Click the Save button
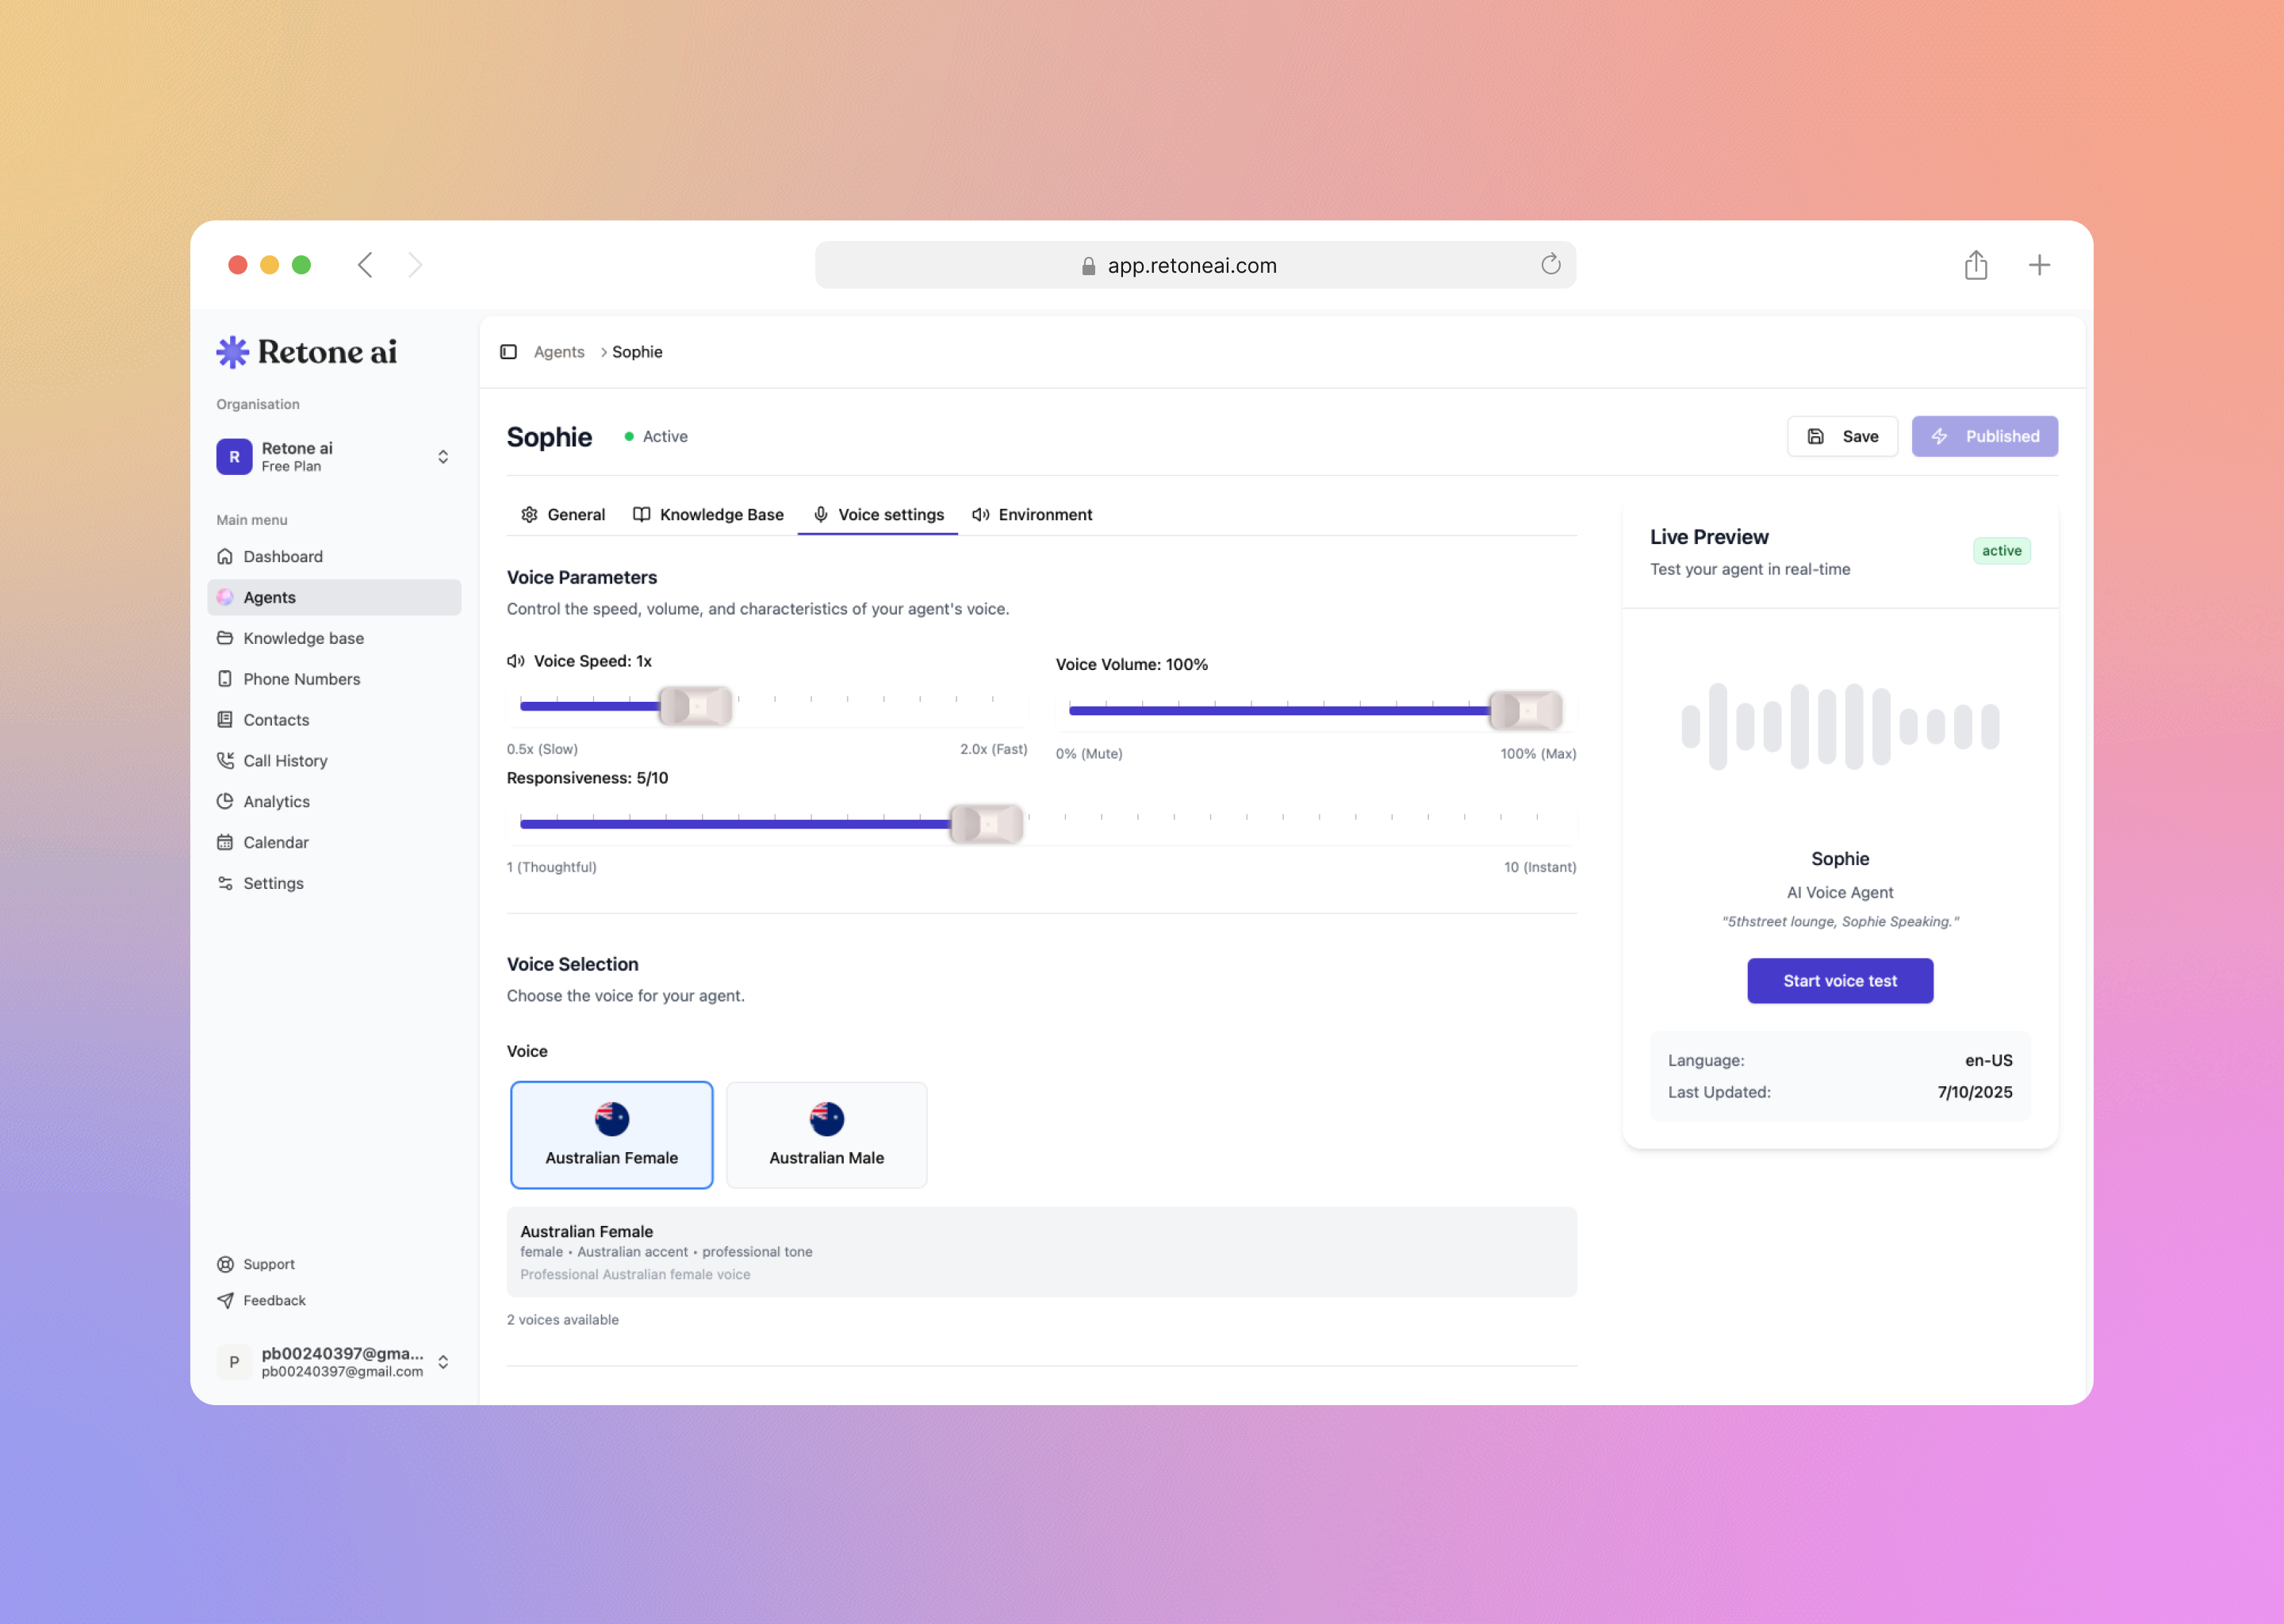Viewport: 2284px width, 1624px height. tap(1842, 437)
